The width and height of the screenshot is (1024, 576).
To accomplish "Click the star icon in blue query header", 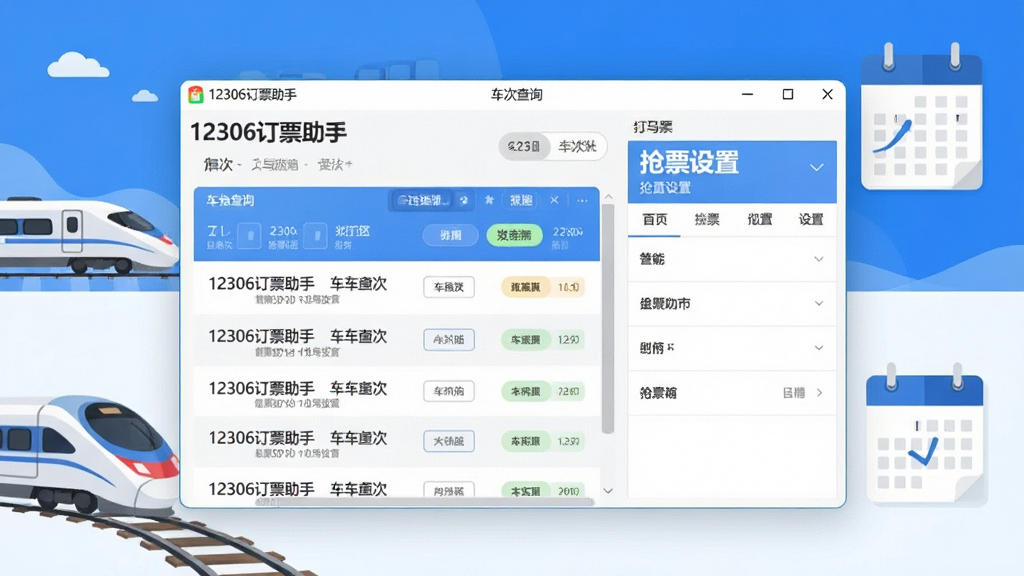I will click(489, 200).
